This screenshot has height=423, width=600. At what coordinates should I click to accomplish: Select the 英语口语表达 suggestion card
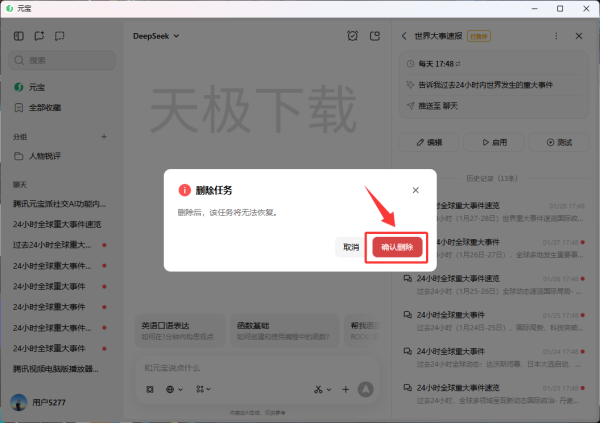pos(165,331)
